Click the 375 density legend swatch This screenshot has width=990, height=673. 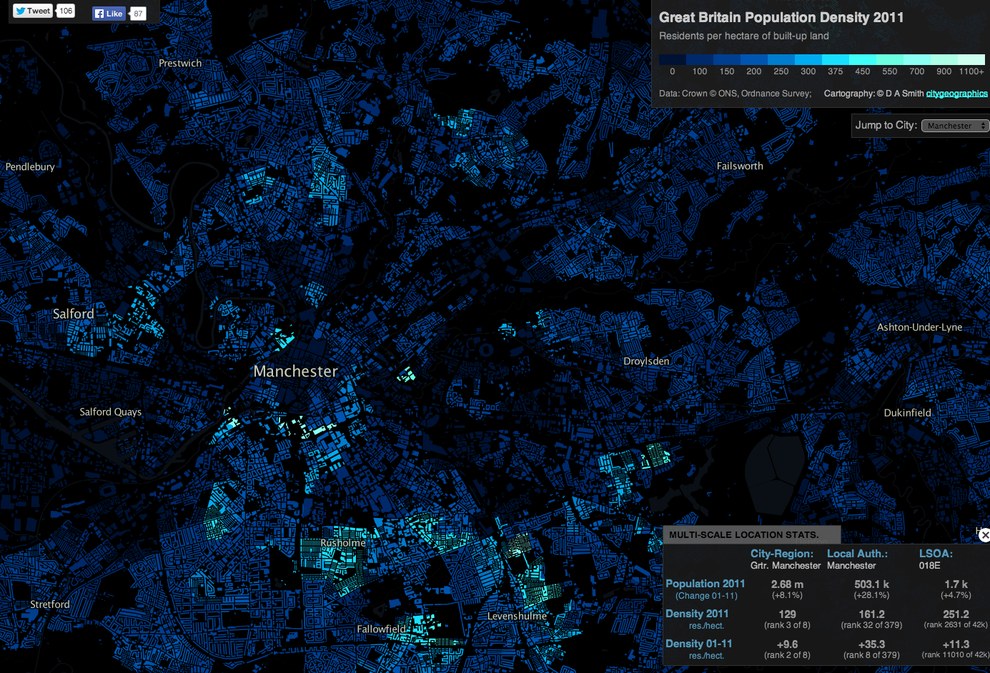click(835, 59)
